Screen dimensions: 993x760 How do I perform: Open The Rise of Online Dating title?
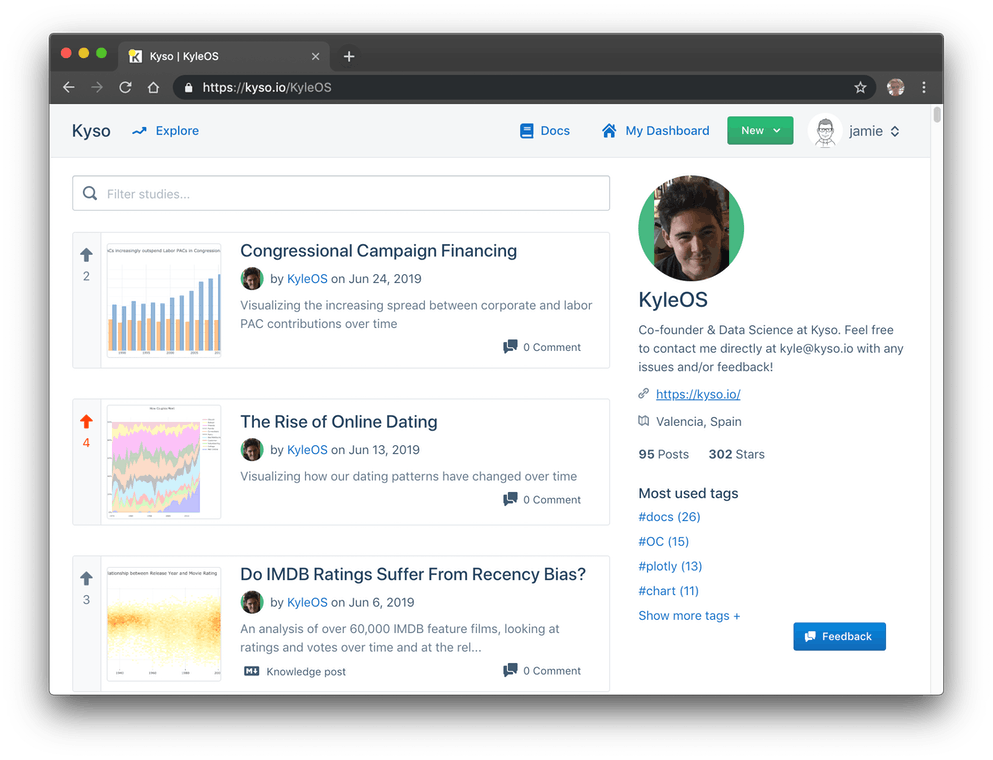(x=339, y=422)
